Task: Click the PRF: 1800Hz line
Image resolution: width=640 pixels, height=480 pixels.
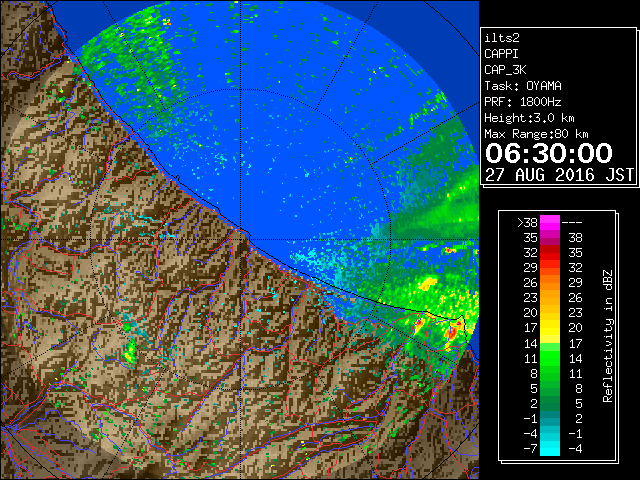Action: (523, 102)
